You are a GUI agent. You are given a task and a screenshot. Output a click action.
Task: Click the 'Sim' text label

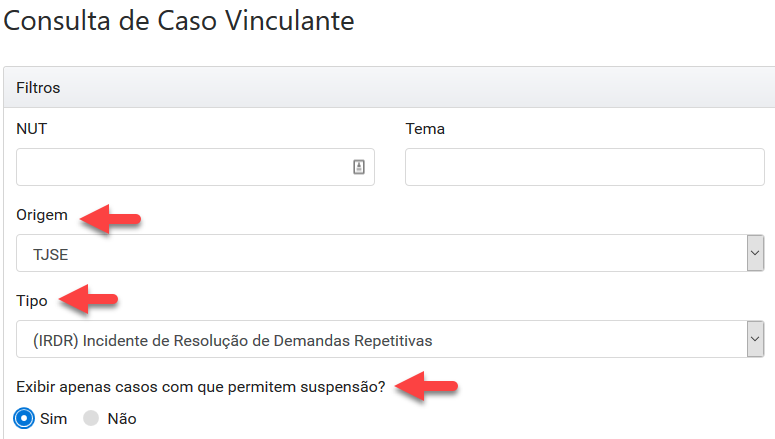click(x=54, y=419)
